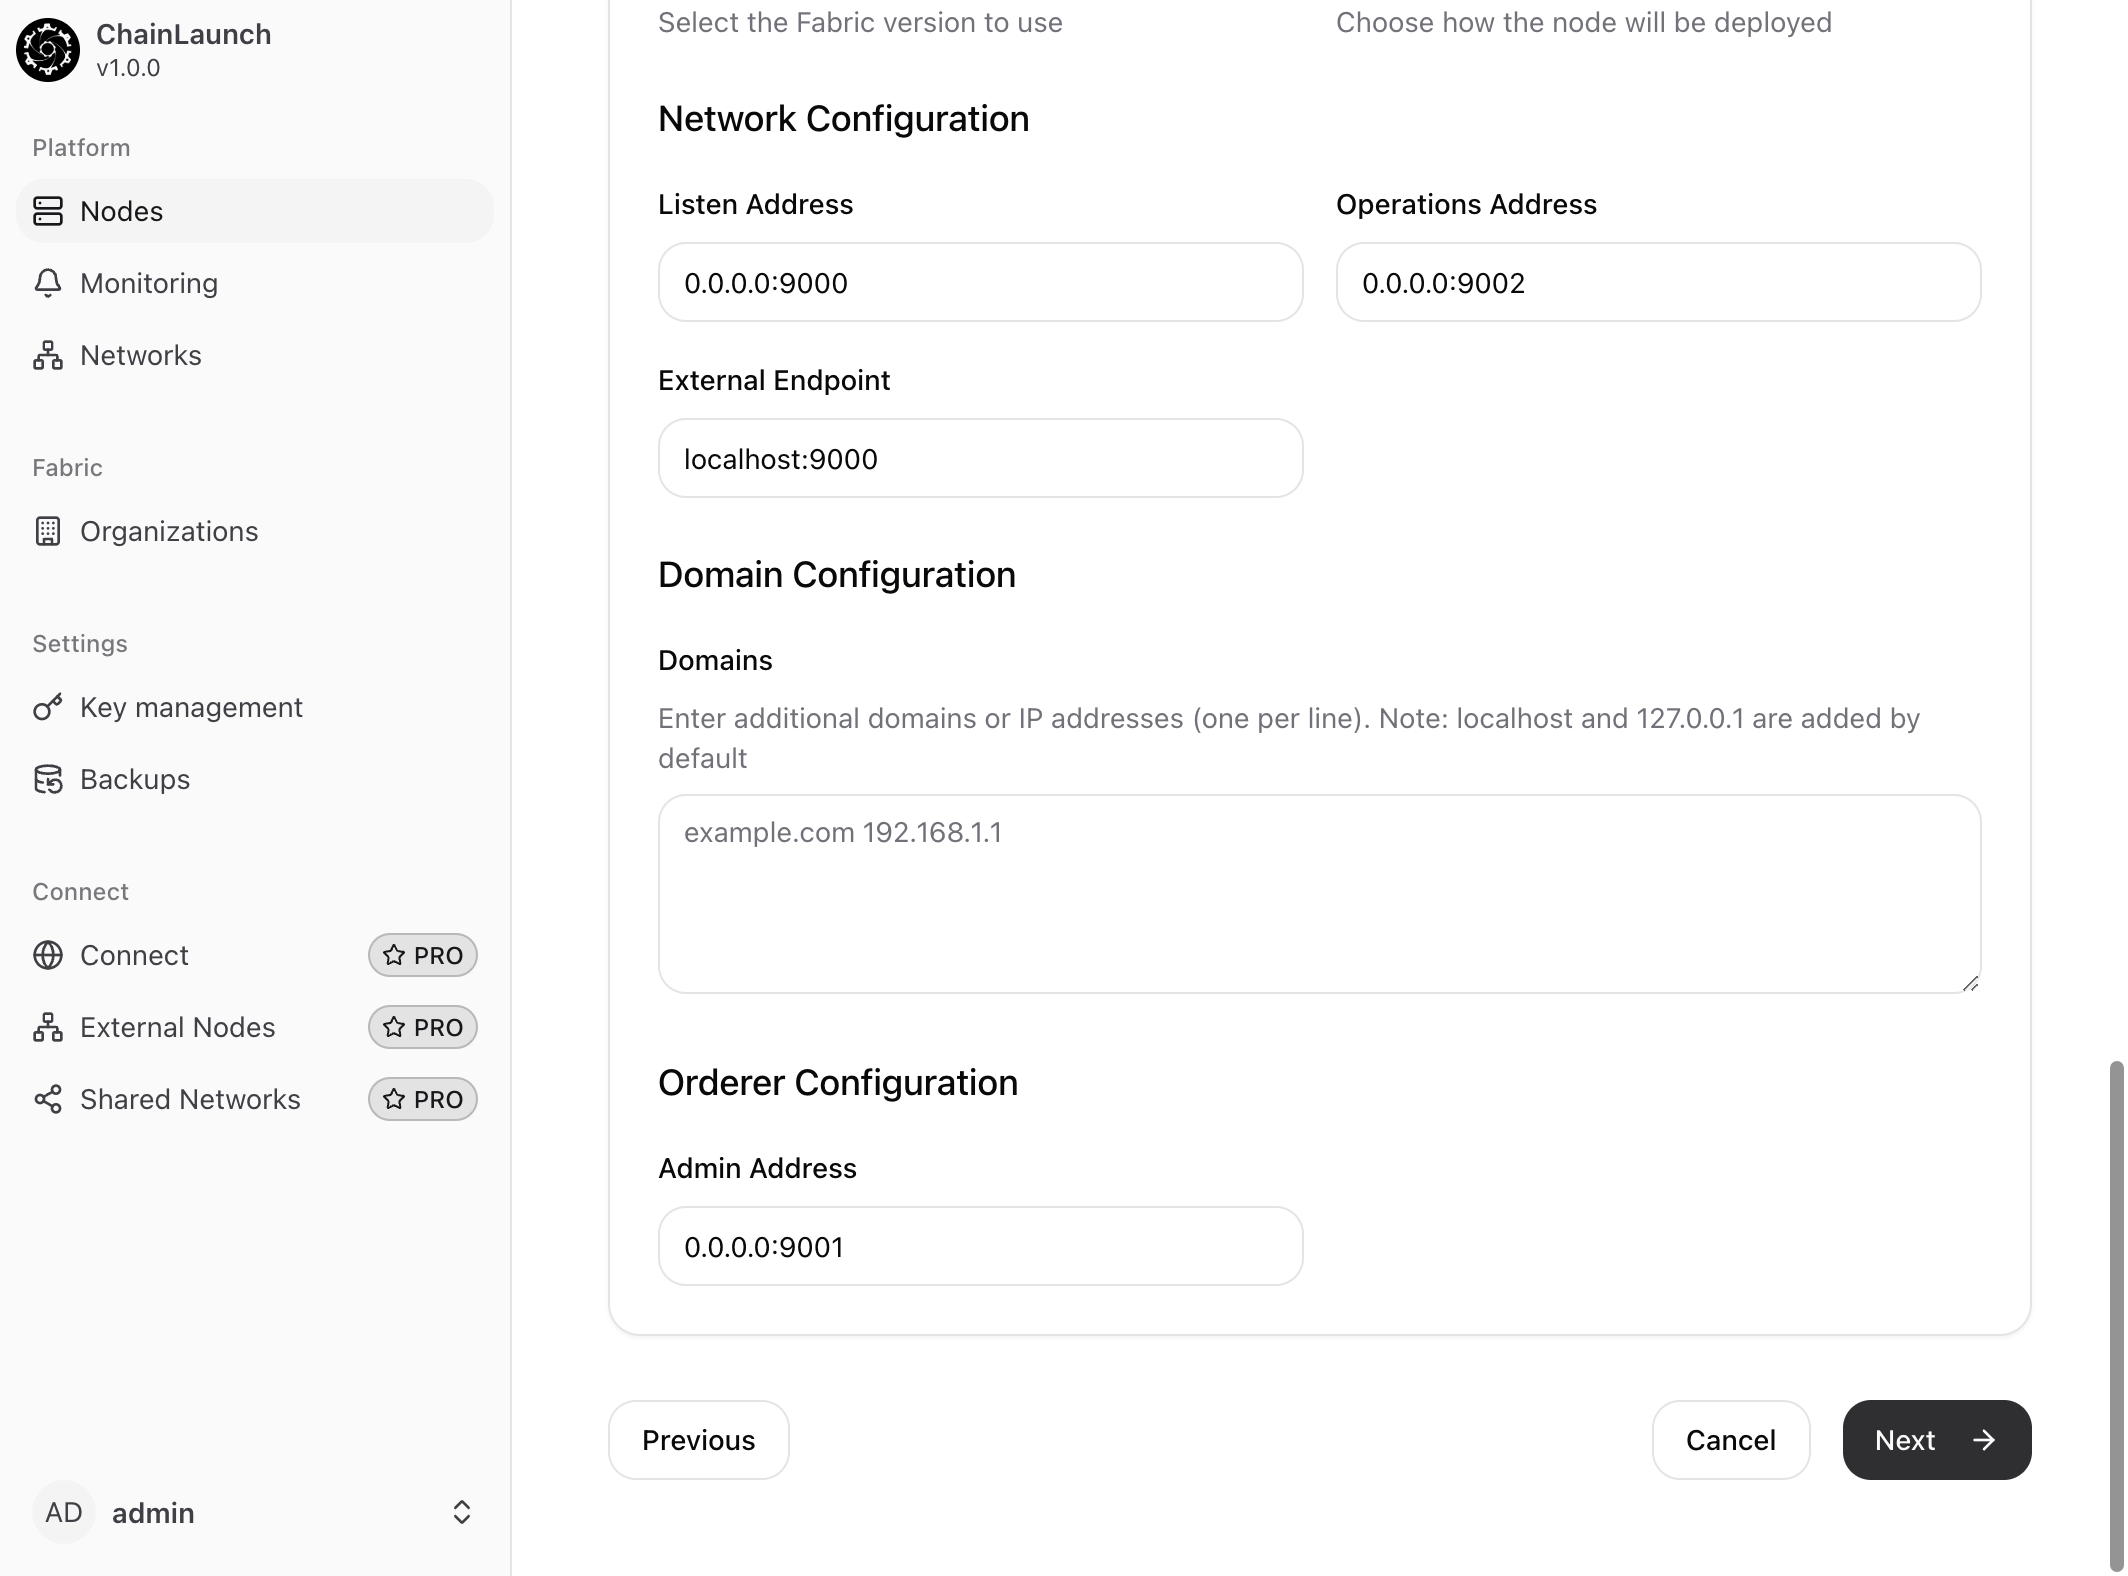Click the ChainLaunch logo icon

click(47, 50)
